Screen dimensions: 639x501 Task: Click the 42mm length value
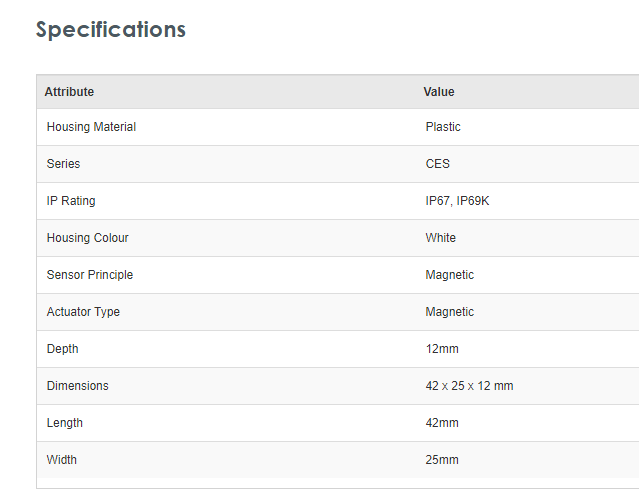tap(442, 423)
